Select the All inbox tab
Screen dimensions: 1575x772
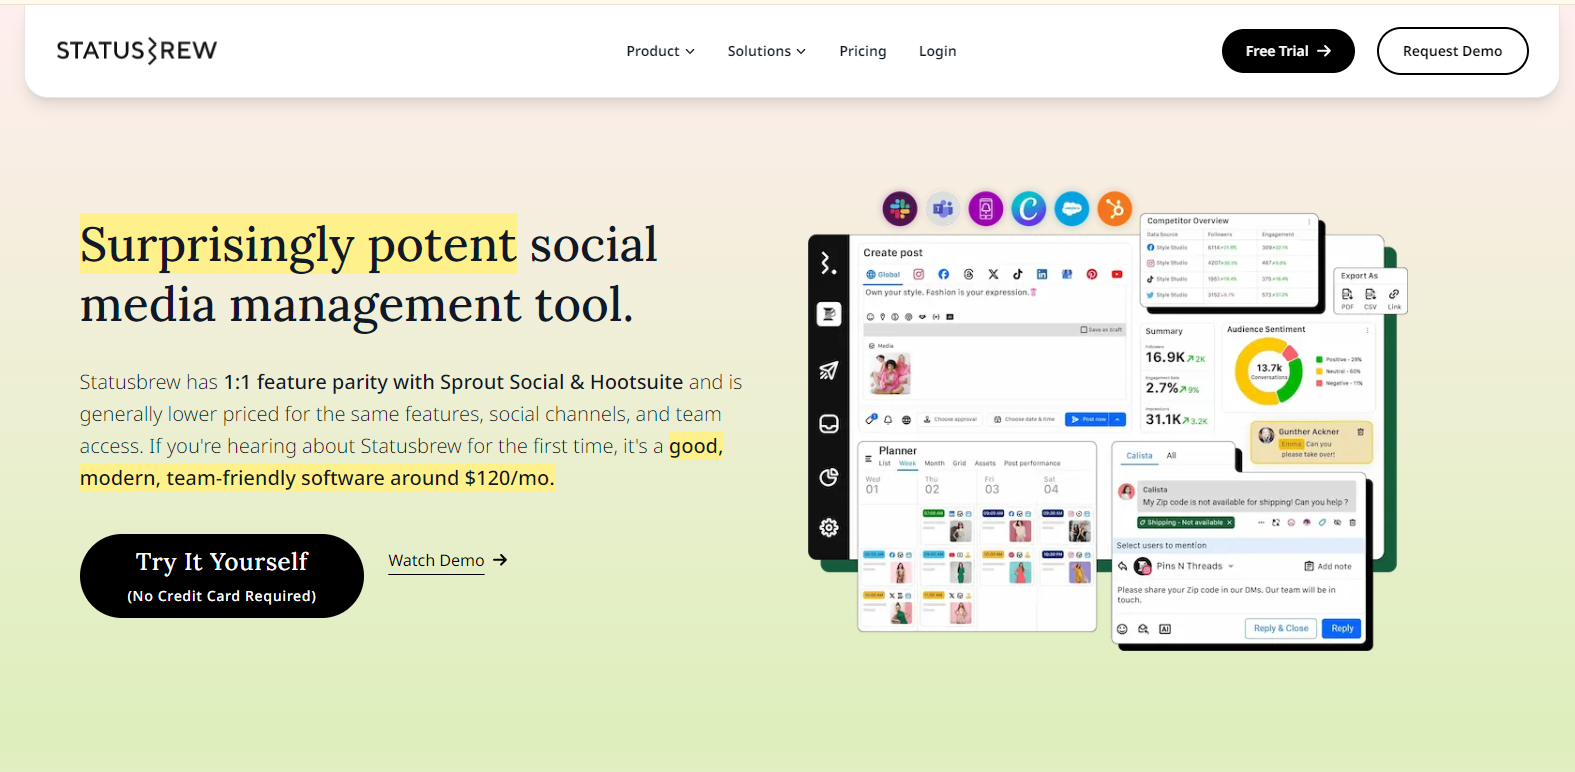pos(1171,456)
